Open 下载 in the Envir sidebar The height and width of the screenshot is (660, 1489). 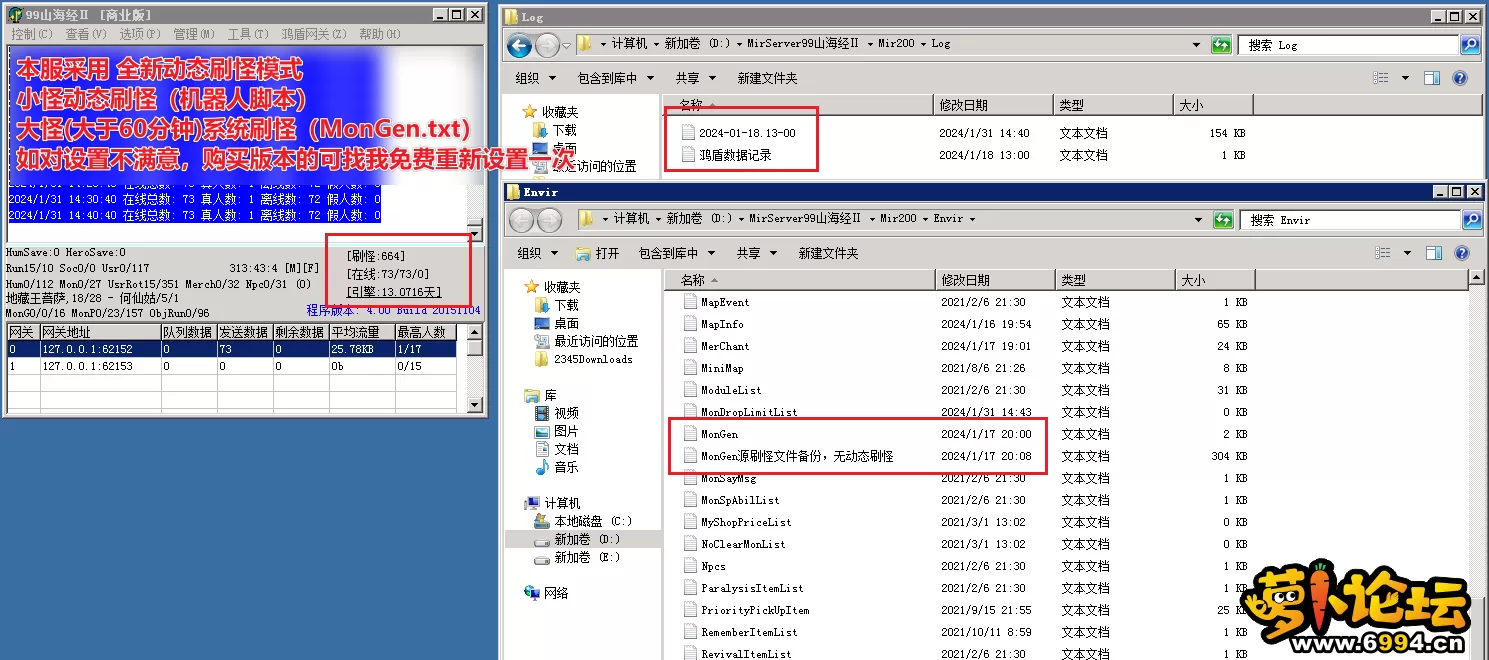pos(566,305)
